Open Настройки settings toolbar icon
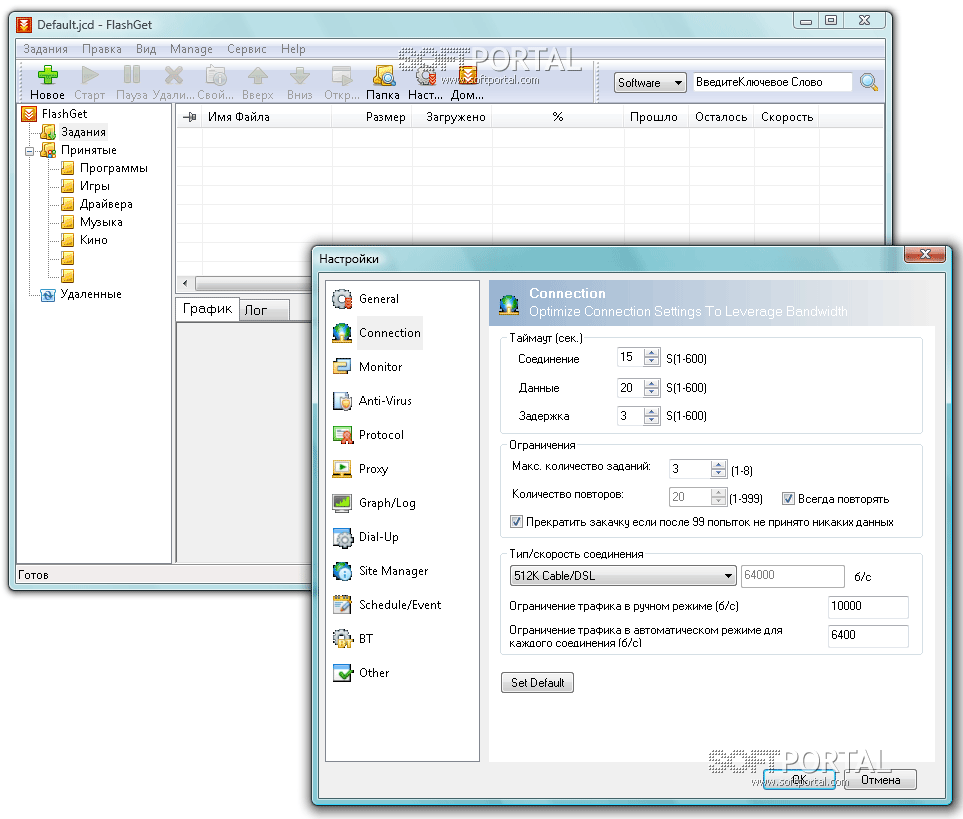This screenshot has width=963, height=819. (425, 75)
